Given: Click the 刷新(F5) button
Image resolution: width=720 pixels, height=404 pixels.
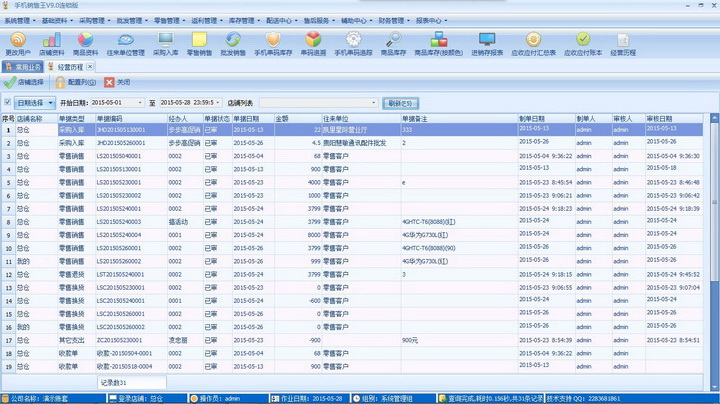Looking at the screenshot, I should [x=400, y=103].
